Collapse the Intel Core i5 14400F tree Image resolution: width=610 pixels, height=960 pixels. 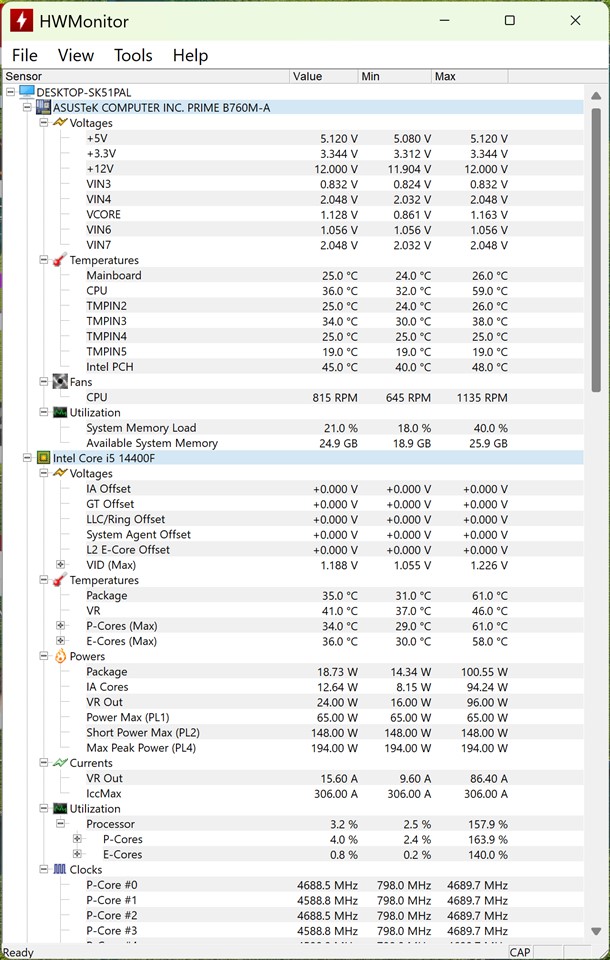[27, 458]
